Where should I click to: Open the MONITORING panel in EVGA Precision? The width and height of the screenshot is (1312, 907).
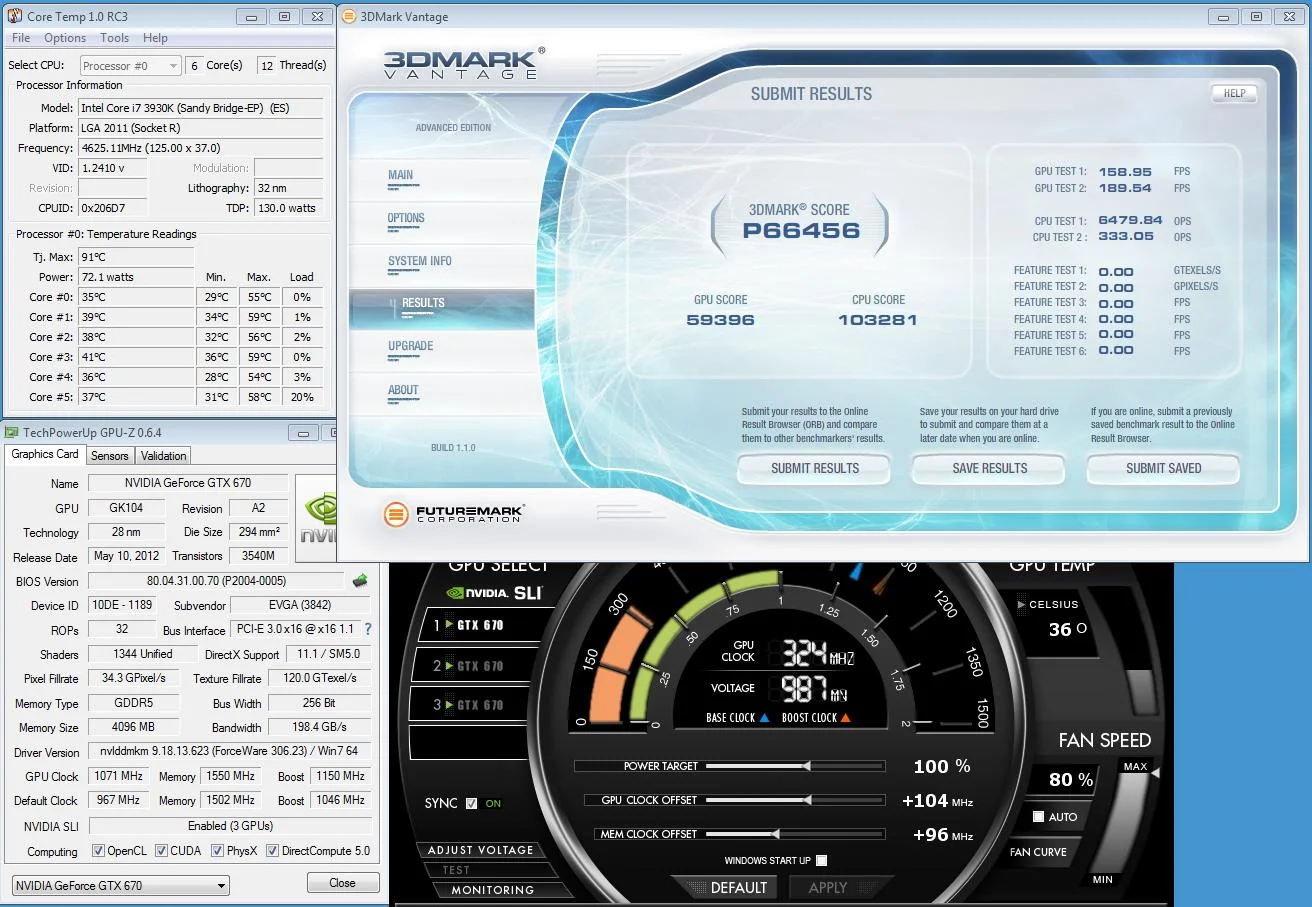pos(492,890)
